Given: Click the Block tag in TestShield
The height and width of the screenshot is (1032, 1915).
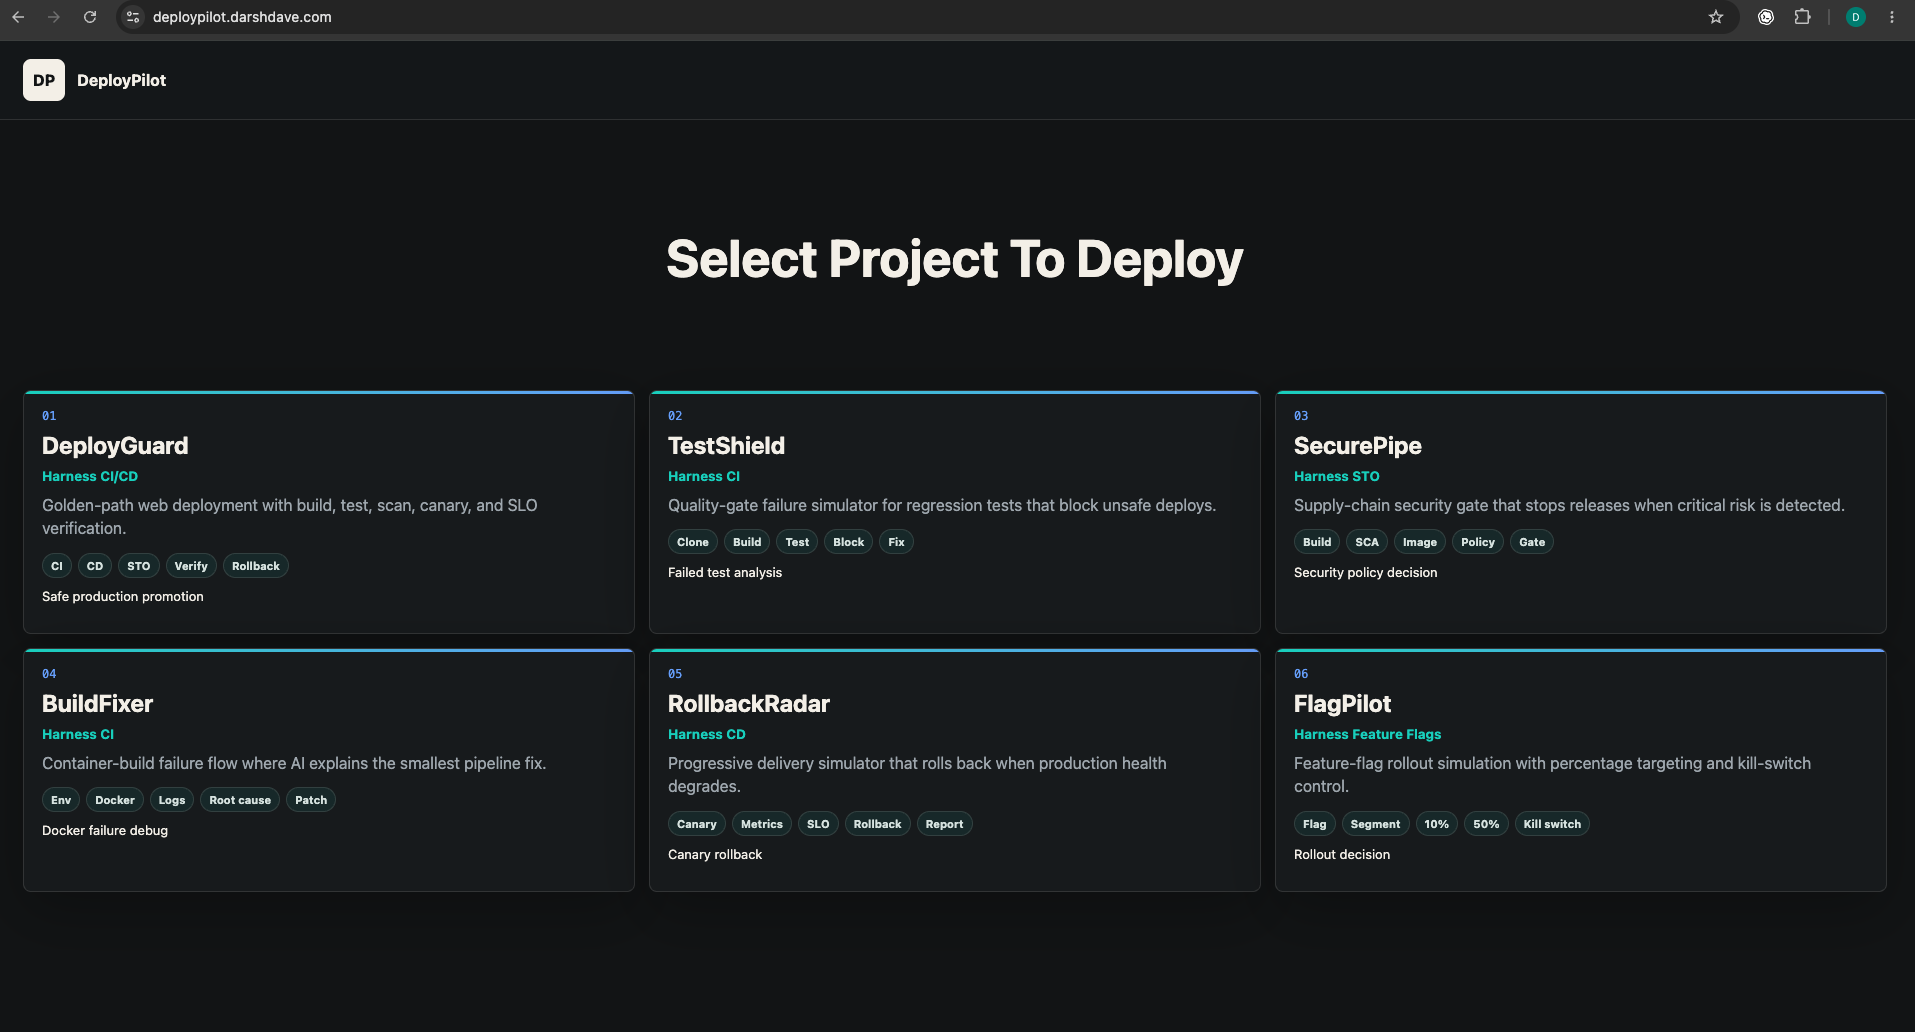Looking at the screenshot, I should [849, 542].
